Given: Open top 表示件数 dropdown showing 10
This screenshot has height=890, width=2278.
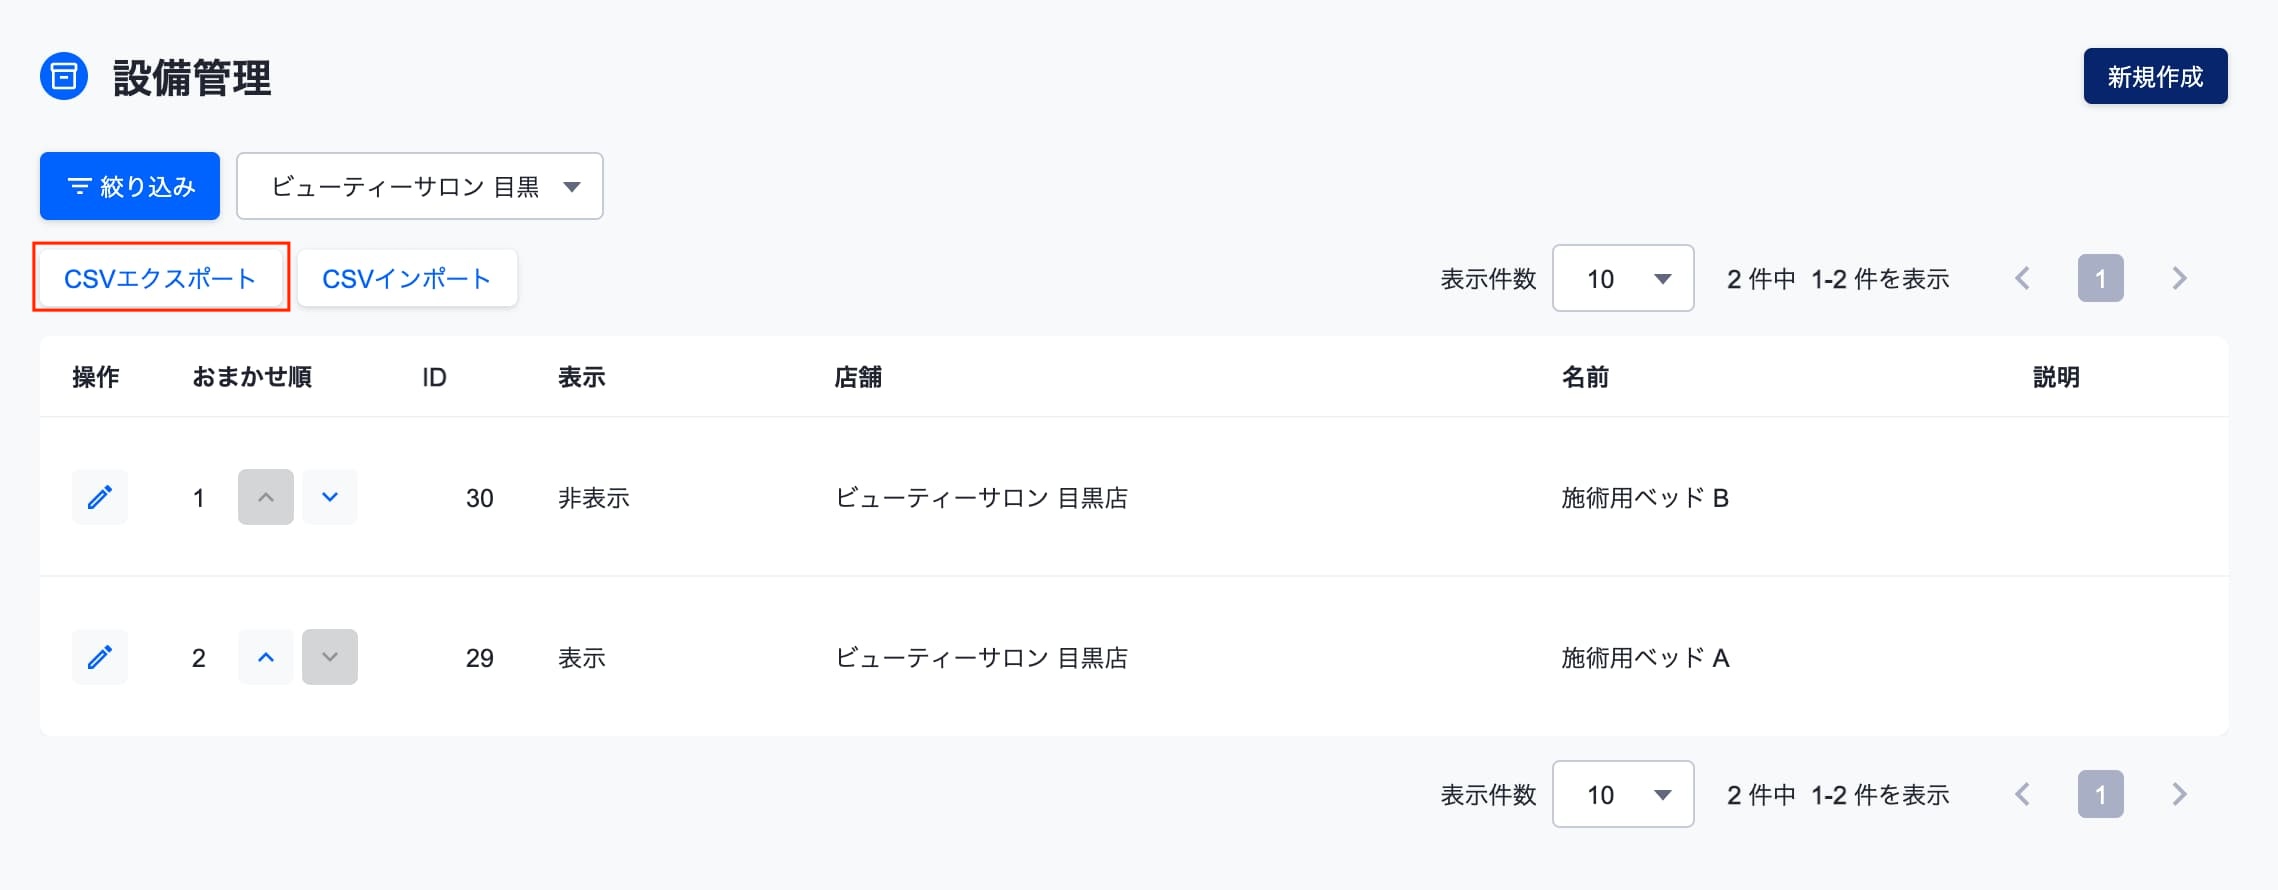Looking at the screenshot, I should pos(1623,278).
